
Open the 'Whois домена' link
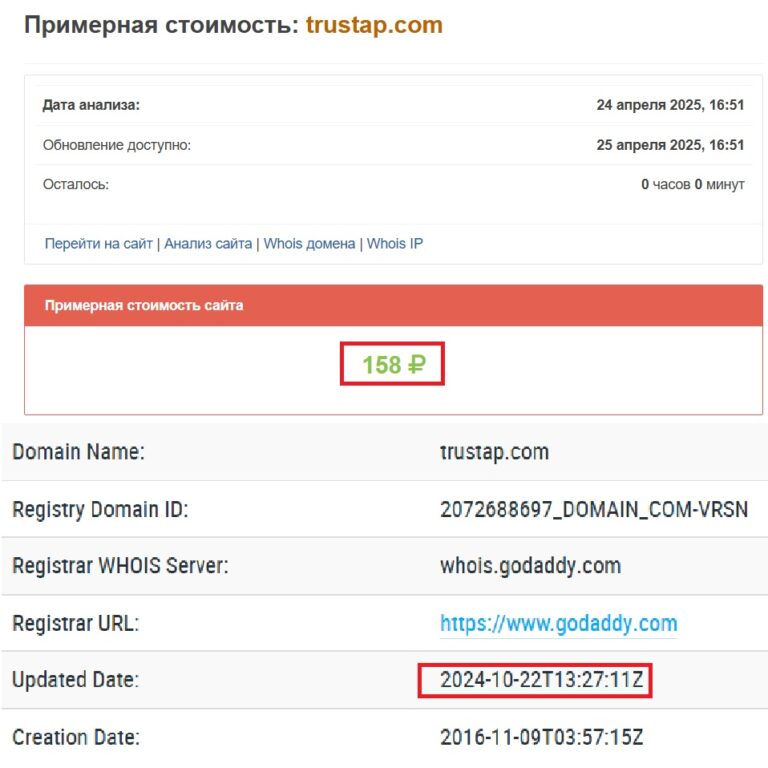(309, 243)
